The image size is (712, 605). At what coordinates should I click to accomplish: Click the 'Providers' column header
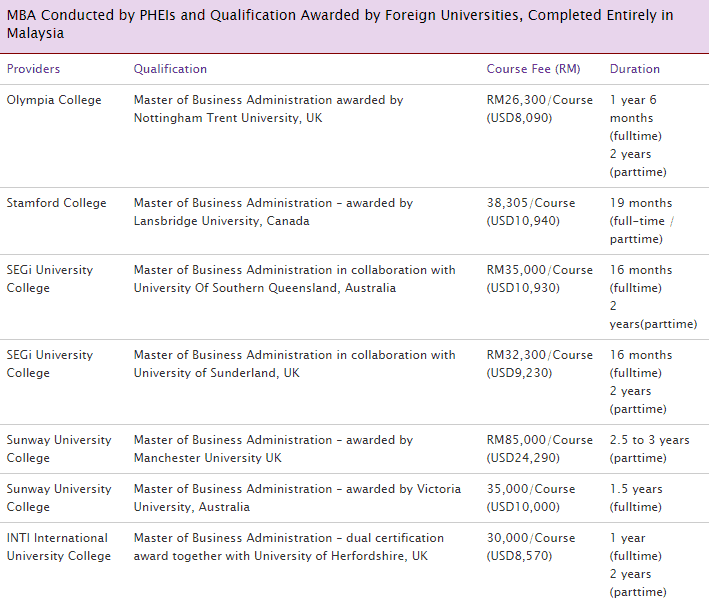(x=33, y=69)
